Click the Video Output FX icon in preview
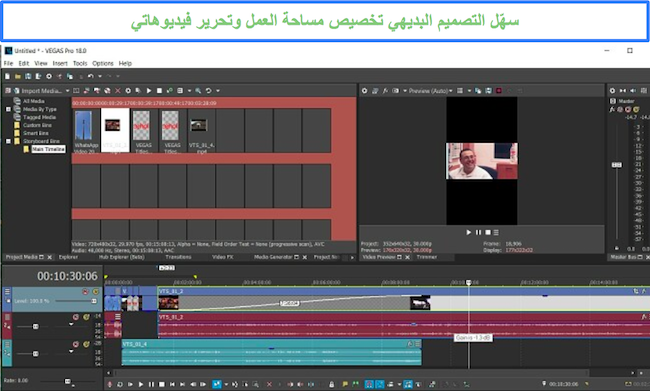 tap(385, 91)
